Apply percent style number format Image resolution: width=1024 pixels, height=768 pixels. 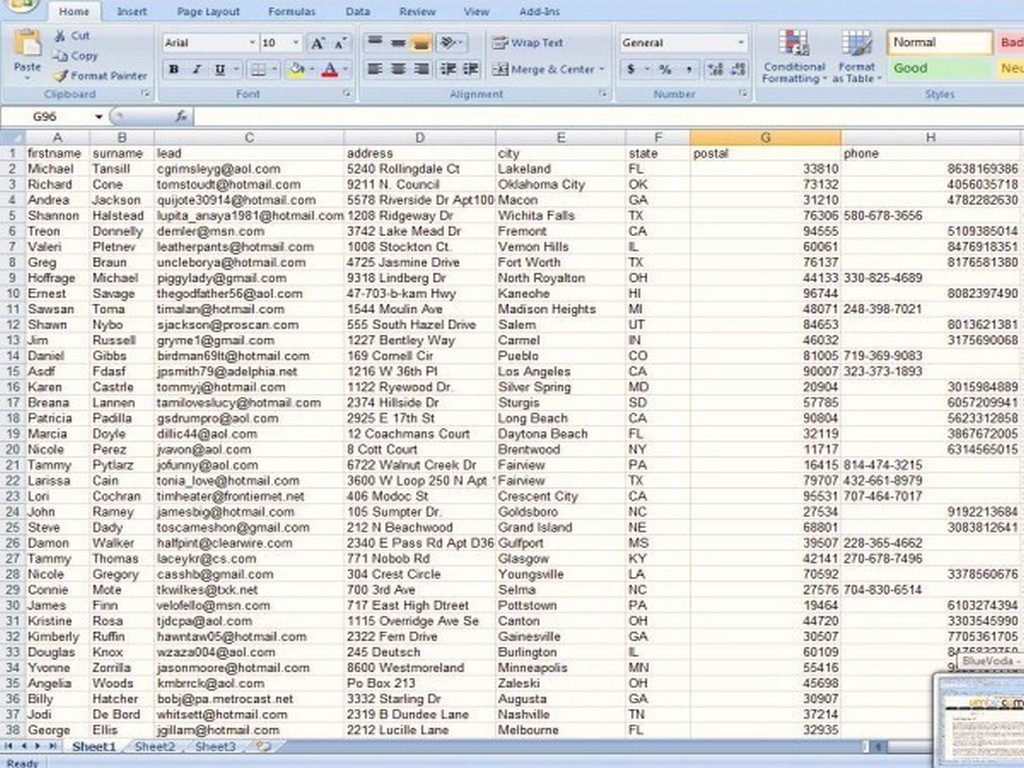(664, 69)
